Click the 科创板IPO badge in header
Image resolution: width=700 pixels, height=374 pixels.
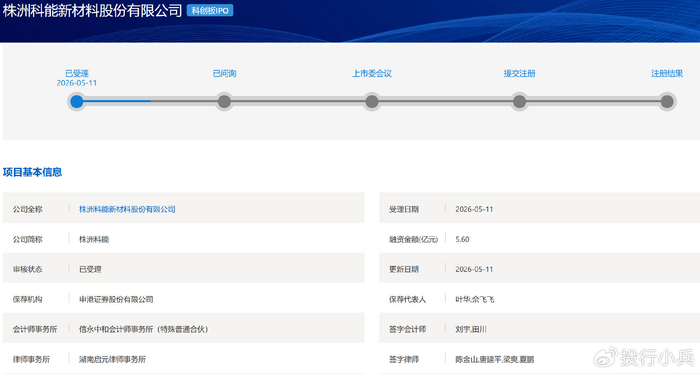[x=210, y=11]
